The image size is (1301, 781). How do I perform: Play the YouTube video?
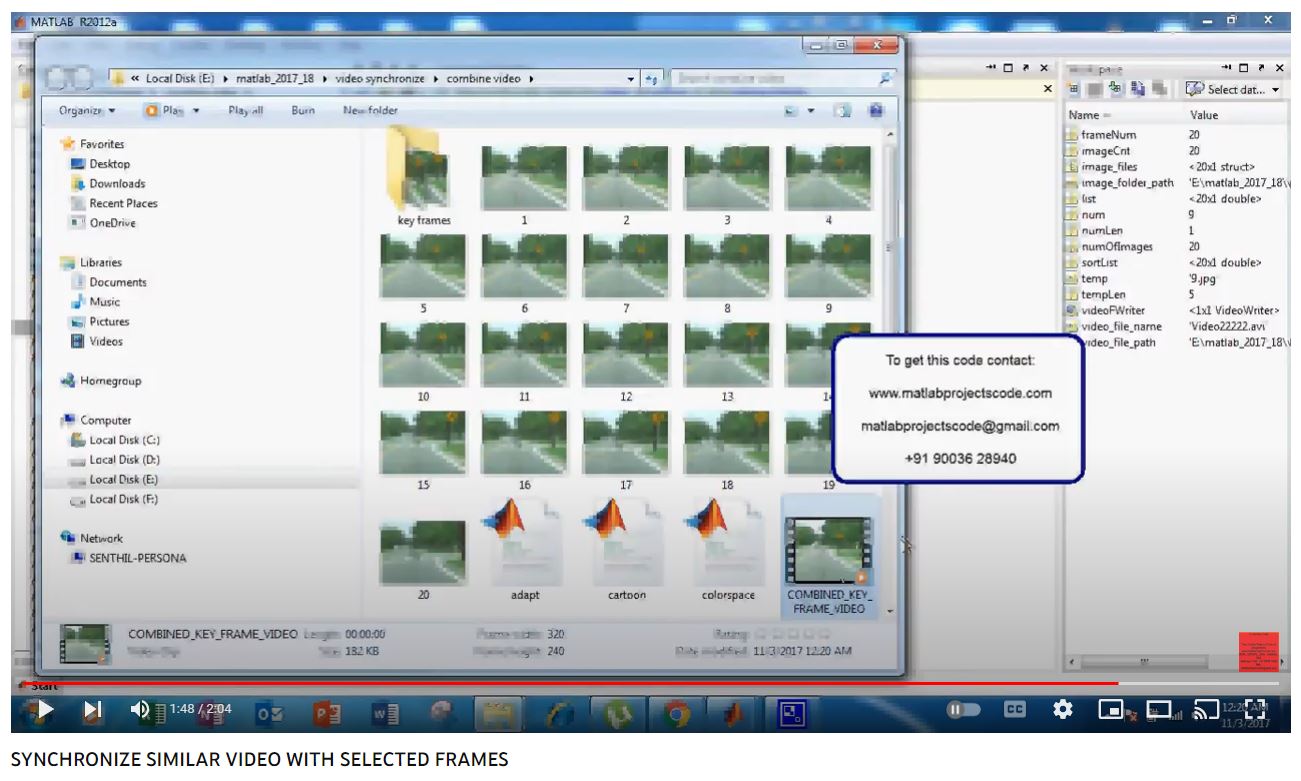44,710
